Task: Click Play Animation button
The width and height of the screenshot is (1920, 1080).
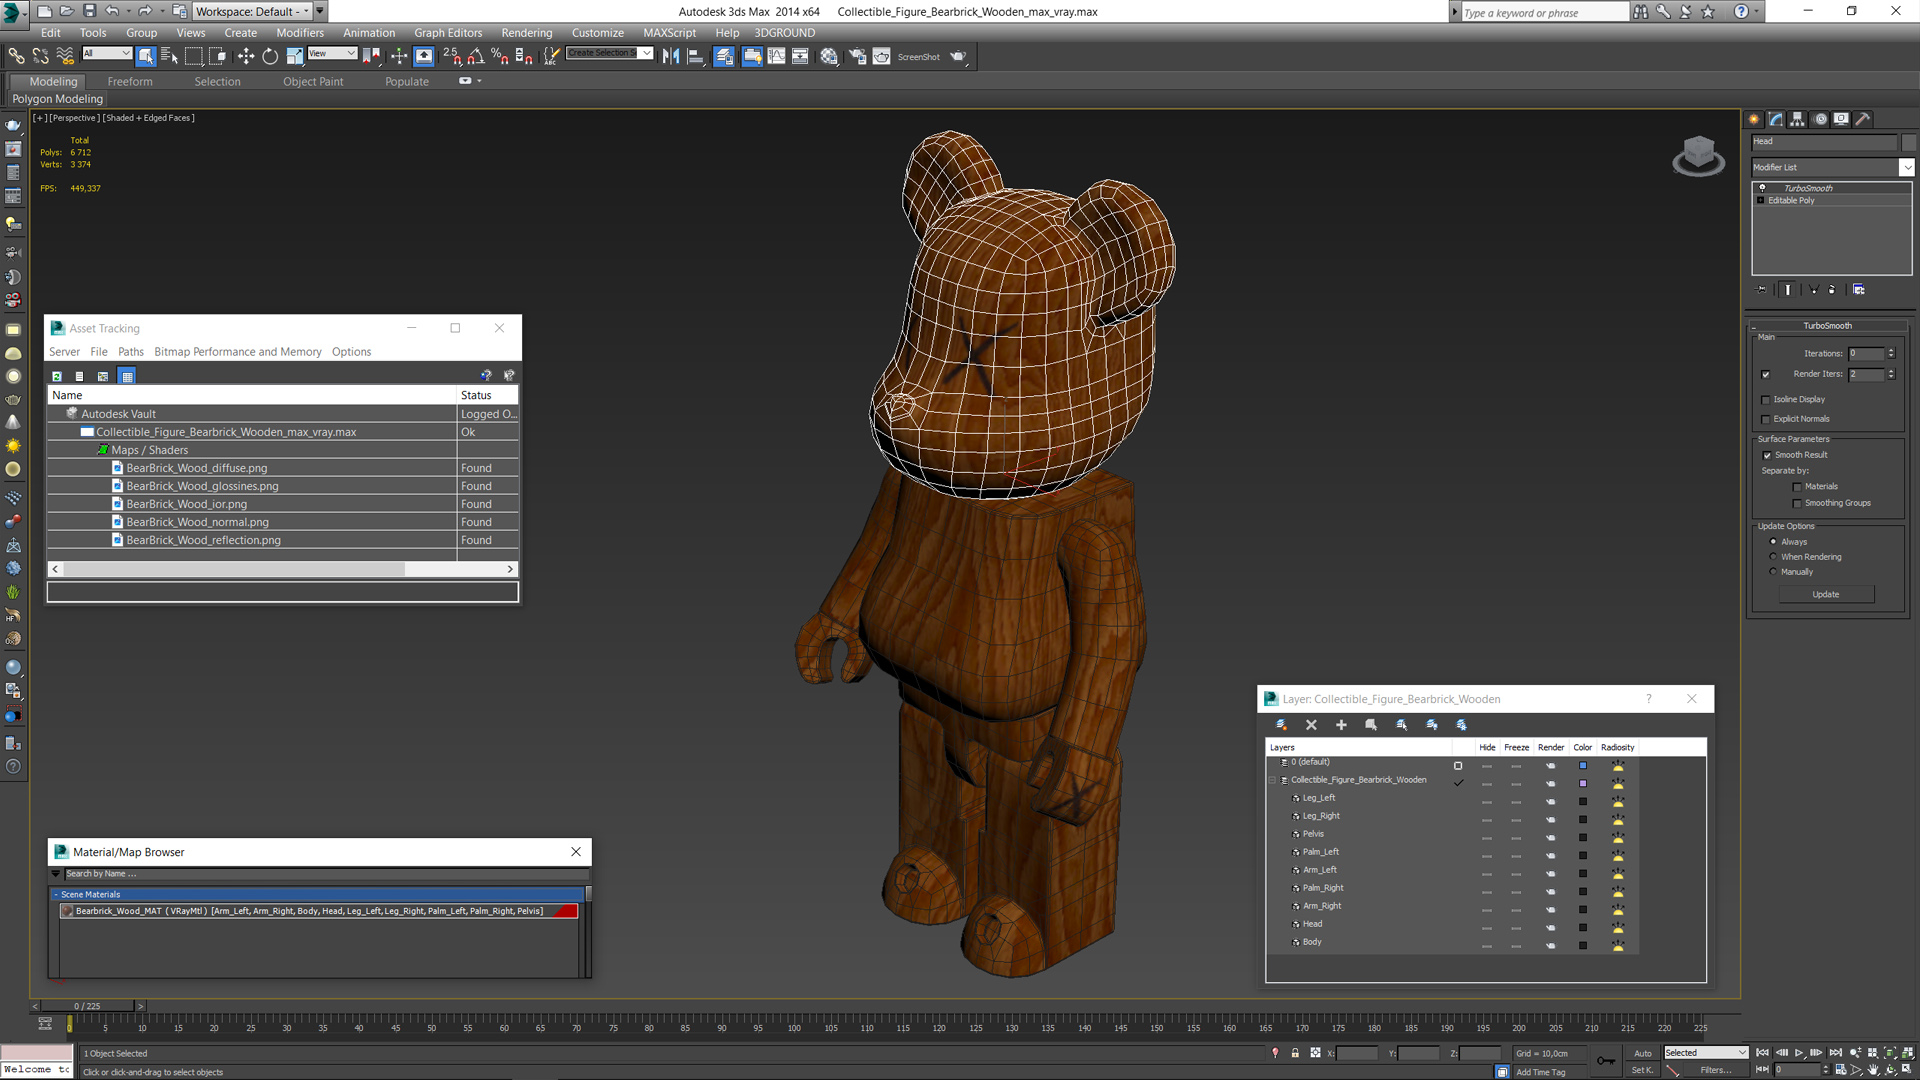Action: point(1799,1053)
